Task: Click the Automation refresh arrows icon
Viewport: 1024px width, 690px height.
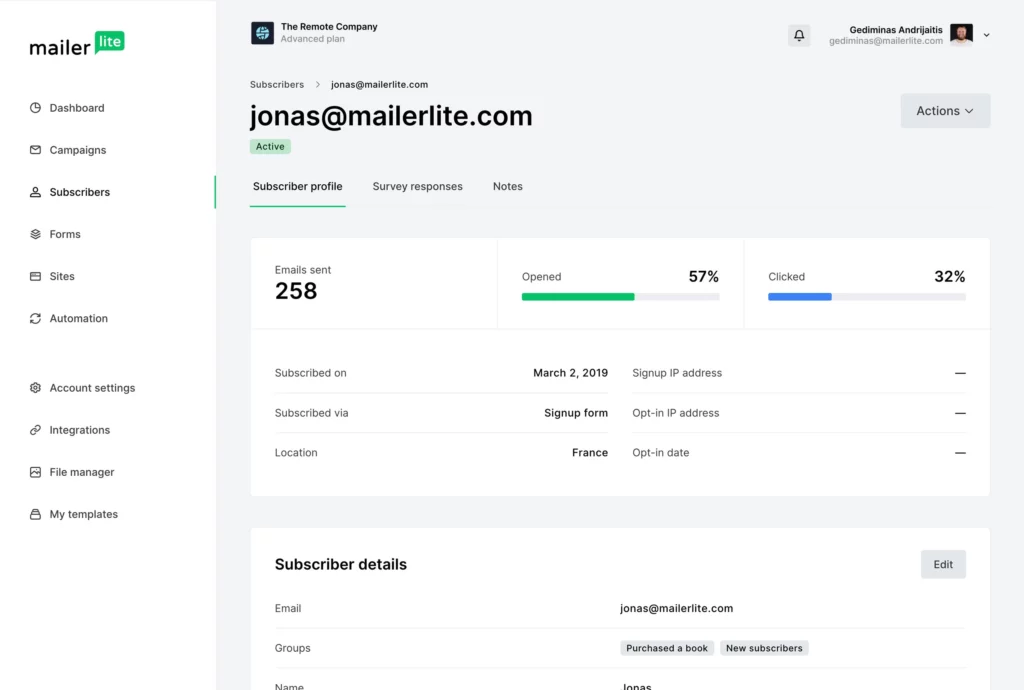Action: (x=35, y=318)
